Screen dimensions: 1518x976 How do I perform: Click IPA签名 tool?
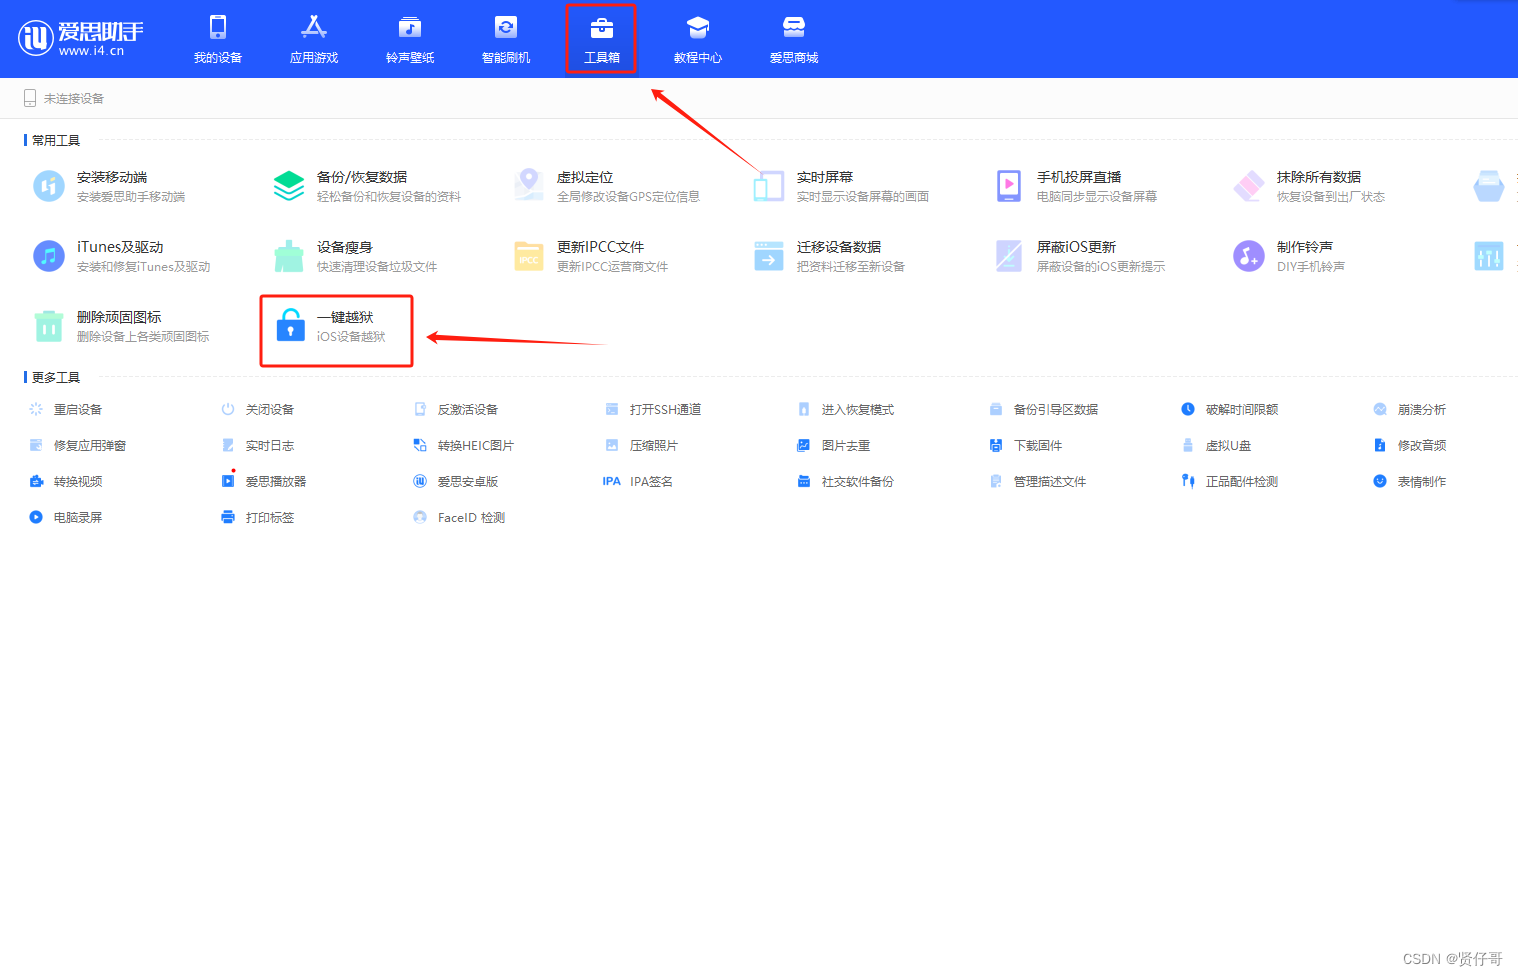click(x=639, y=481)
